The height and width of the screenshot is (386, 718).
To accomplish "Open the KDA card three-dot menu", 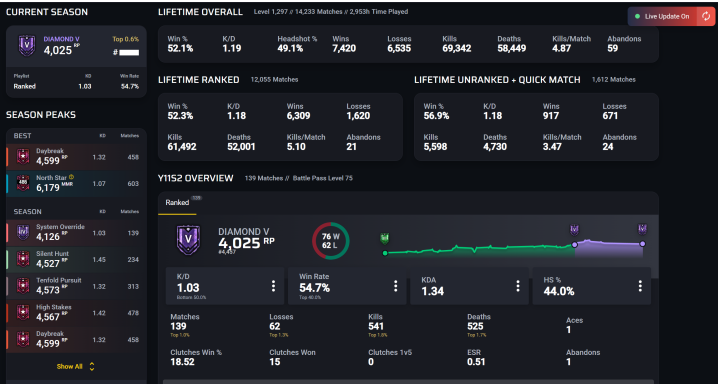I will (x=518, y=286).
